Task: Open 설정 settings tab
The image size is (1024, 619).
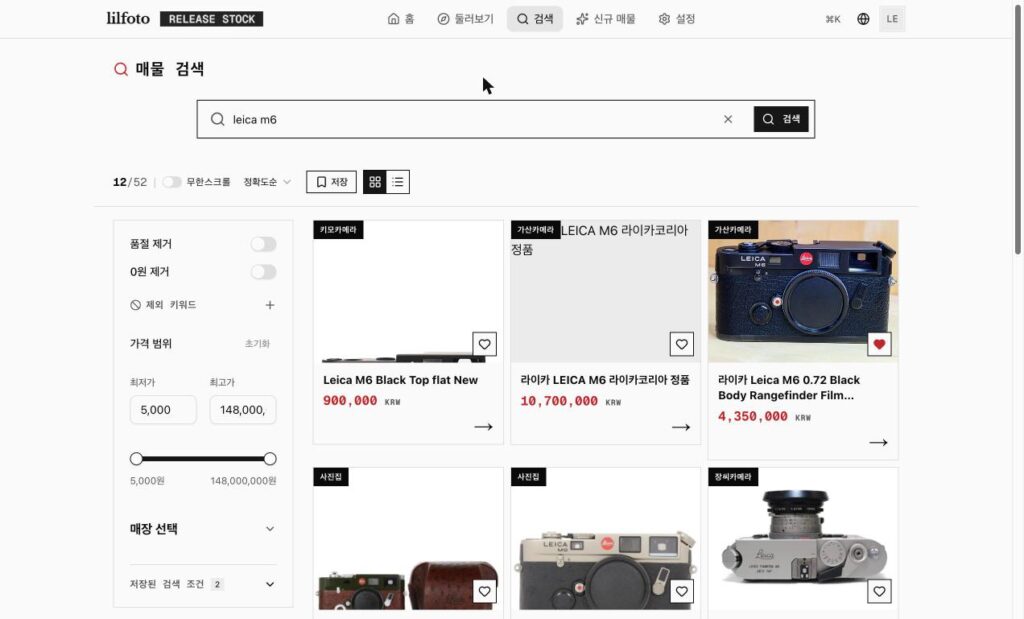Action: [x=677, y=19]
